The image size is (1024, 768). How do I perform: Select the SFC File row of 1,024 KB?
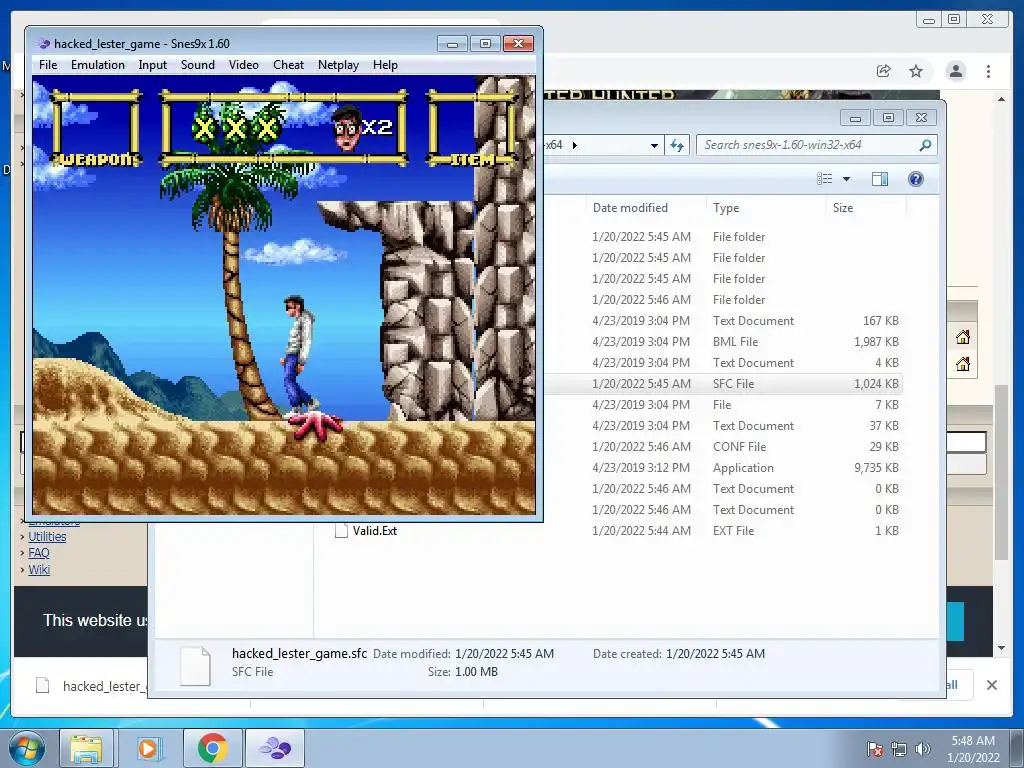724,383
